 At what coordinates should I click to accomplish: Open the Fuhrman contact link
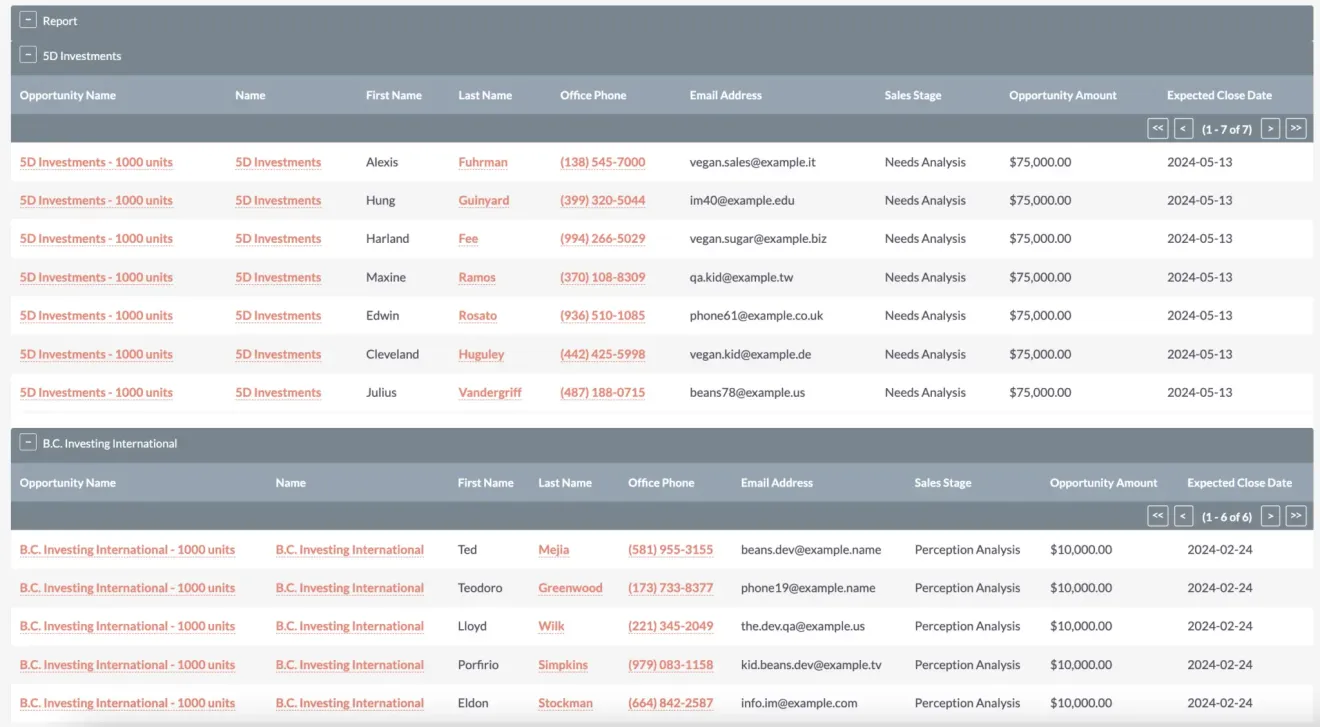[x=484, y=161]
